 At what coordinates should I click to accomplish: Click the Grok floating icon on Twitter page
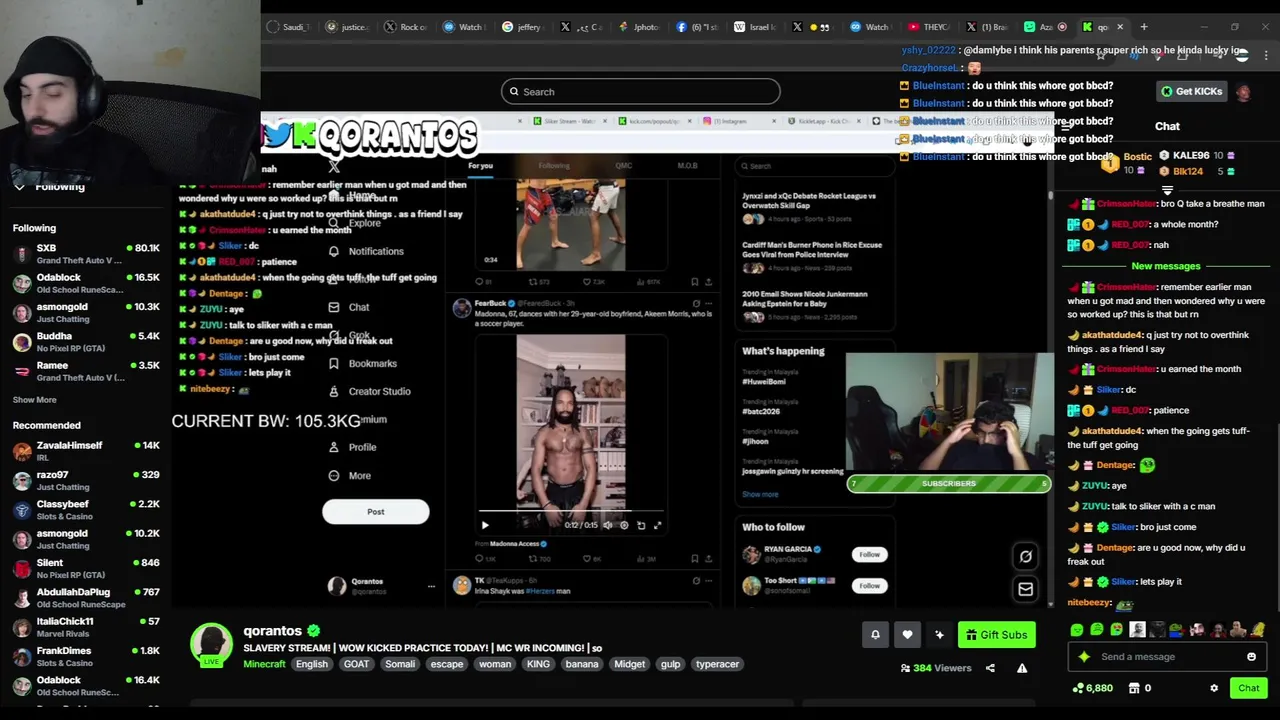[1025, 556]
